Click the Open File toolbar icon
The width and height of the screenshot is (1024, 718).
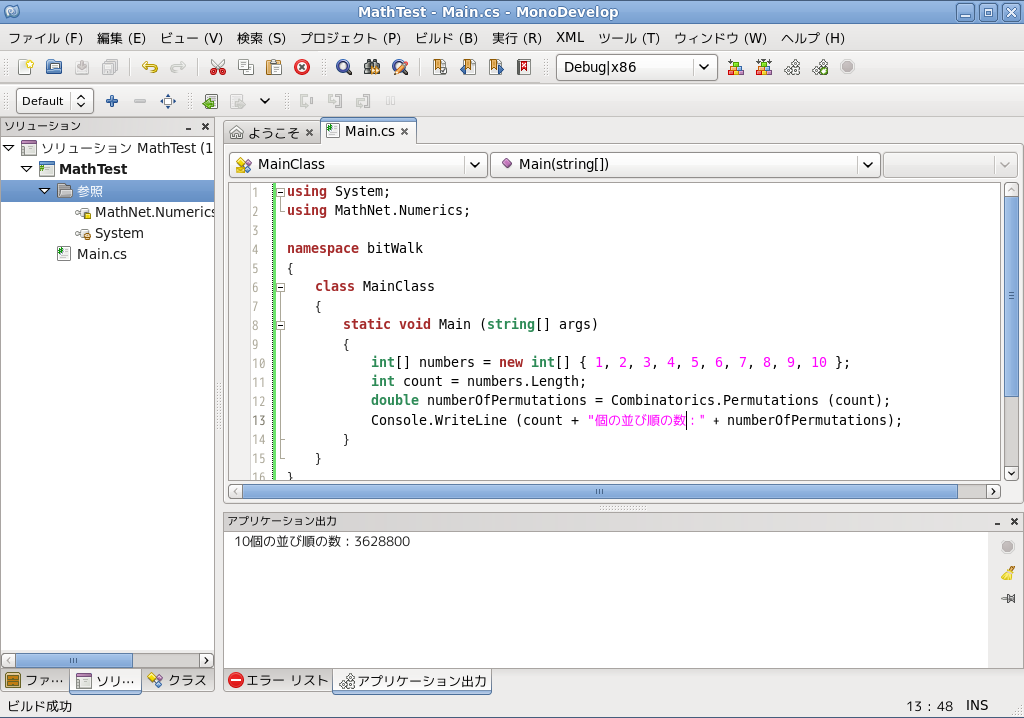coord(54,67)
